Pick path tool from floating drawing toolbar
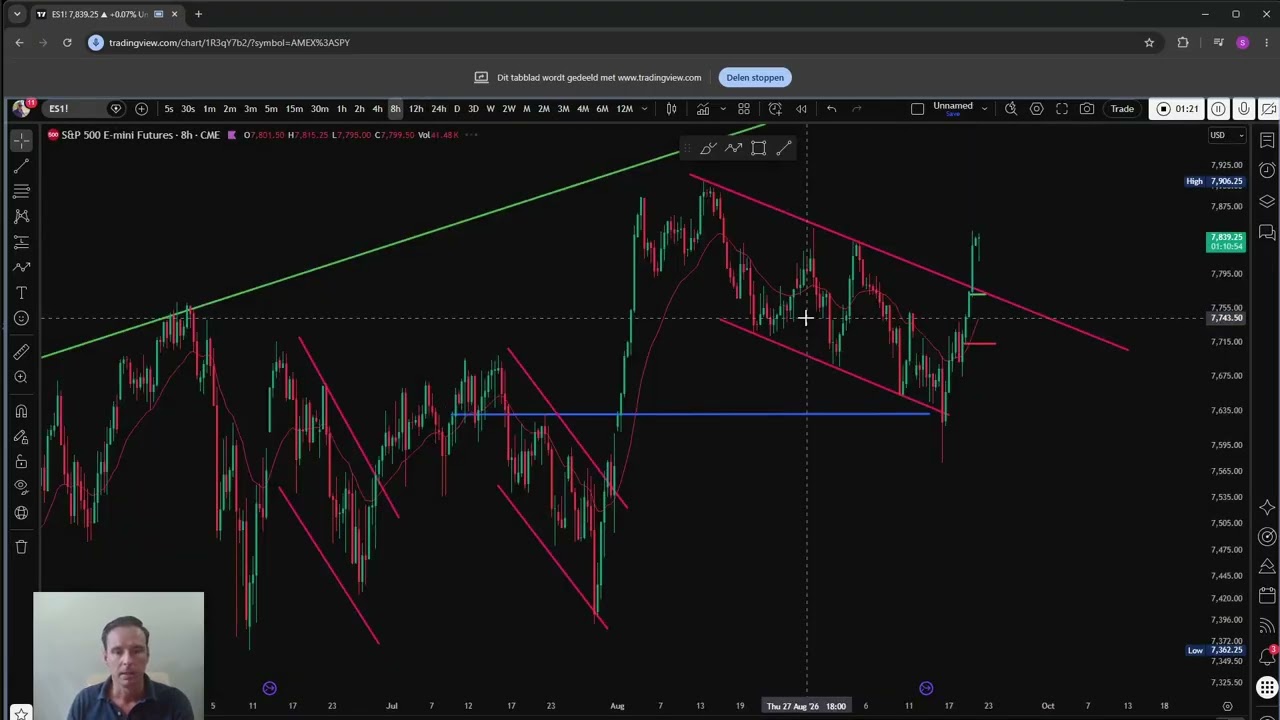Image resolution: width=1280 pixels, height=720 pixels. (733, 148)
